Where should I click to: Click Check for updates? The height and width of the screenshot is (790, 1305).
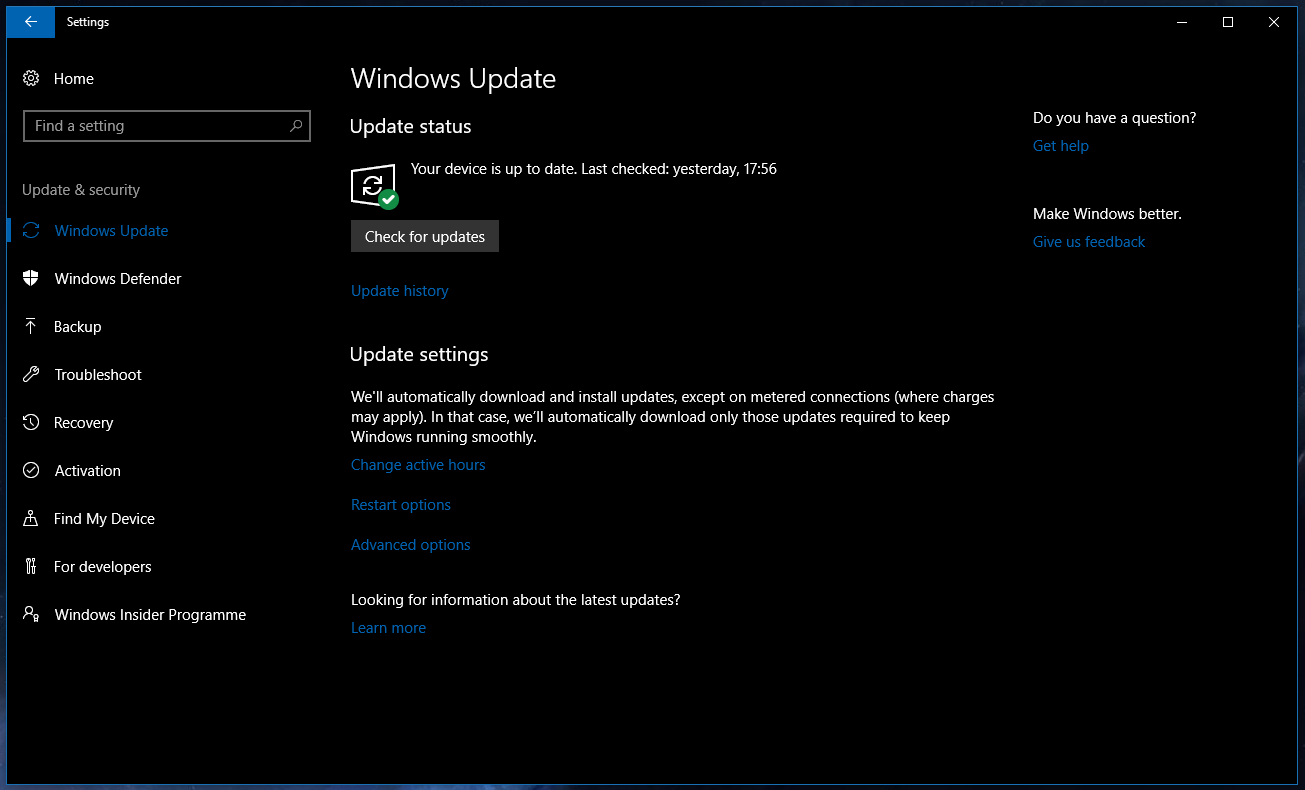coord(424,236)
